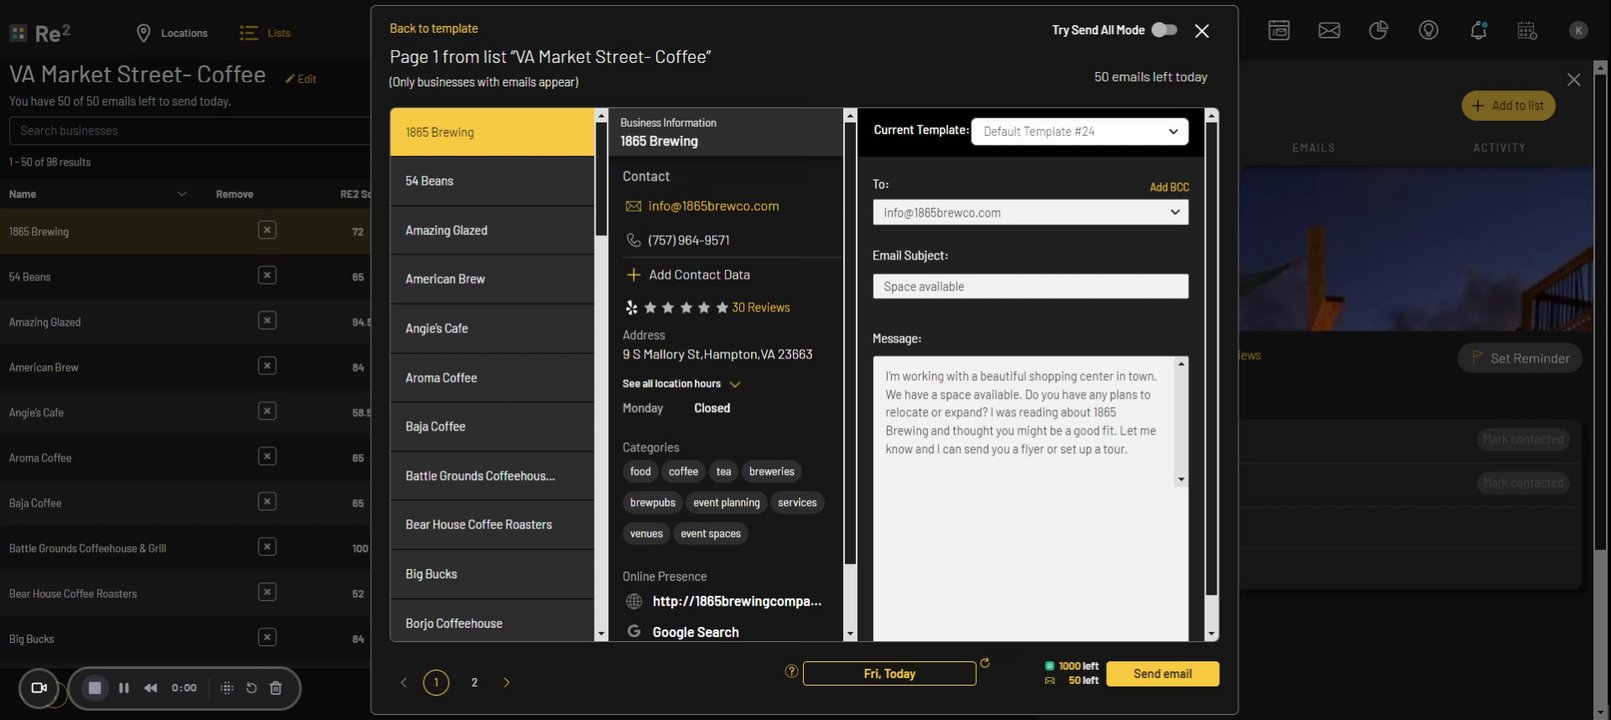This screenshot has height=720, width=1611.
Task: Remove Battle Grounds Coffeehouse & Grill from list
Action: click(x=267, y=547)
